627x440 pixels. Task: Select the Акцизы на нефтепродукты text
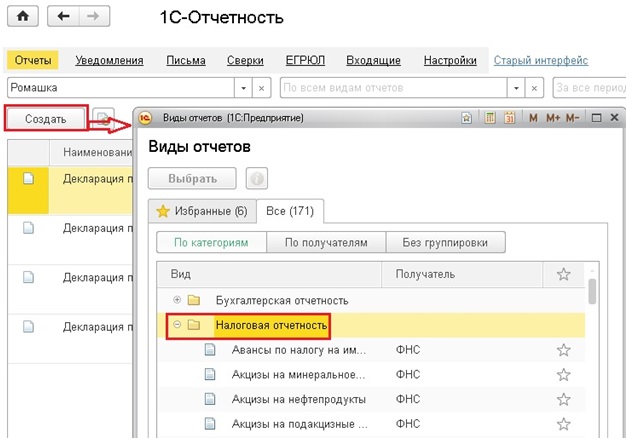[299, 399]
